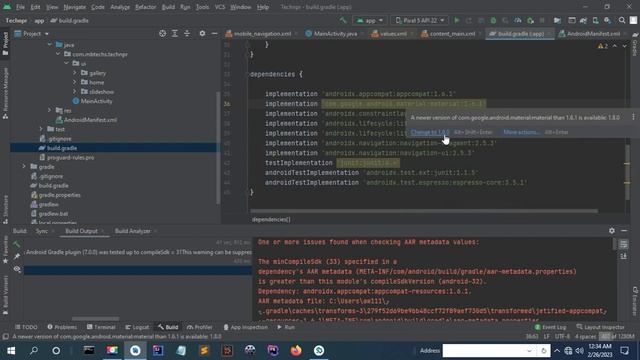Click the editor horizontal scrollbar
The width and height of the screenshot is (640, 360).
coord(424,211)
